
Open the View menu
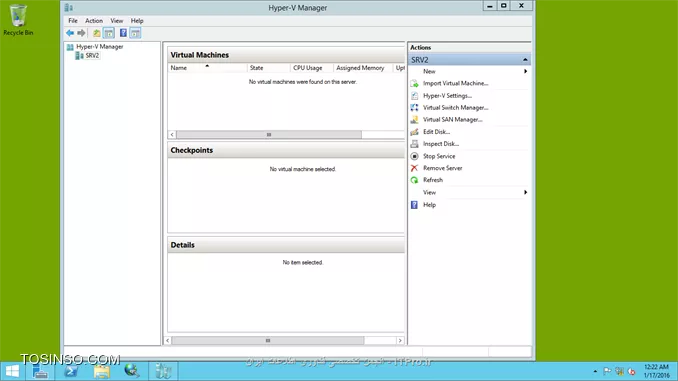coord(116,21)
